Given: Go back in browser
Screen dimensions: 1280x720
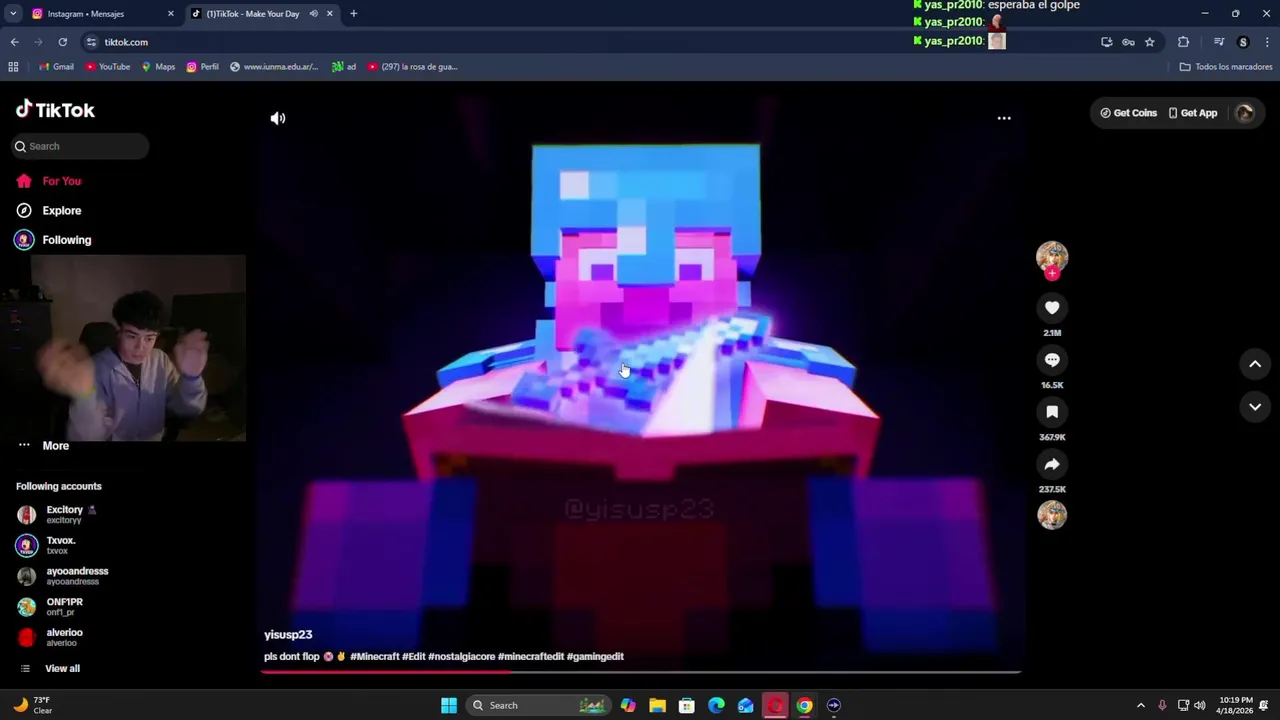Looking at the screenshot, I should tap(14, 42).
